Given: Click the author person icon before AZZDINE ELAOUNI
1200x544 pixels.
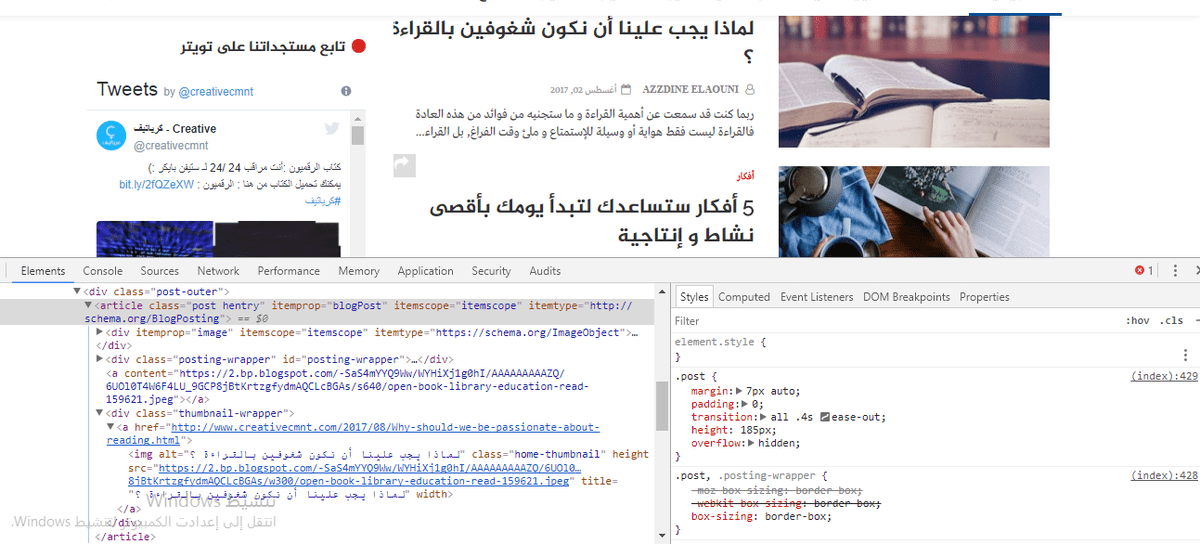Looking at the screenshot, I should (x=751, y=89).
